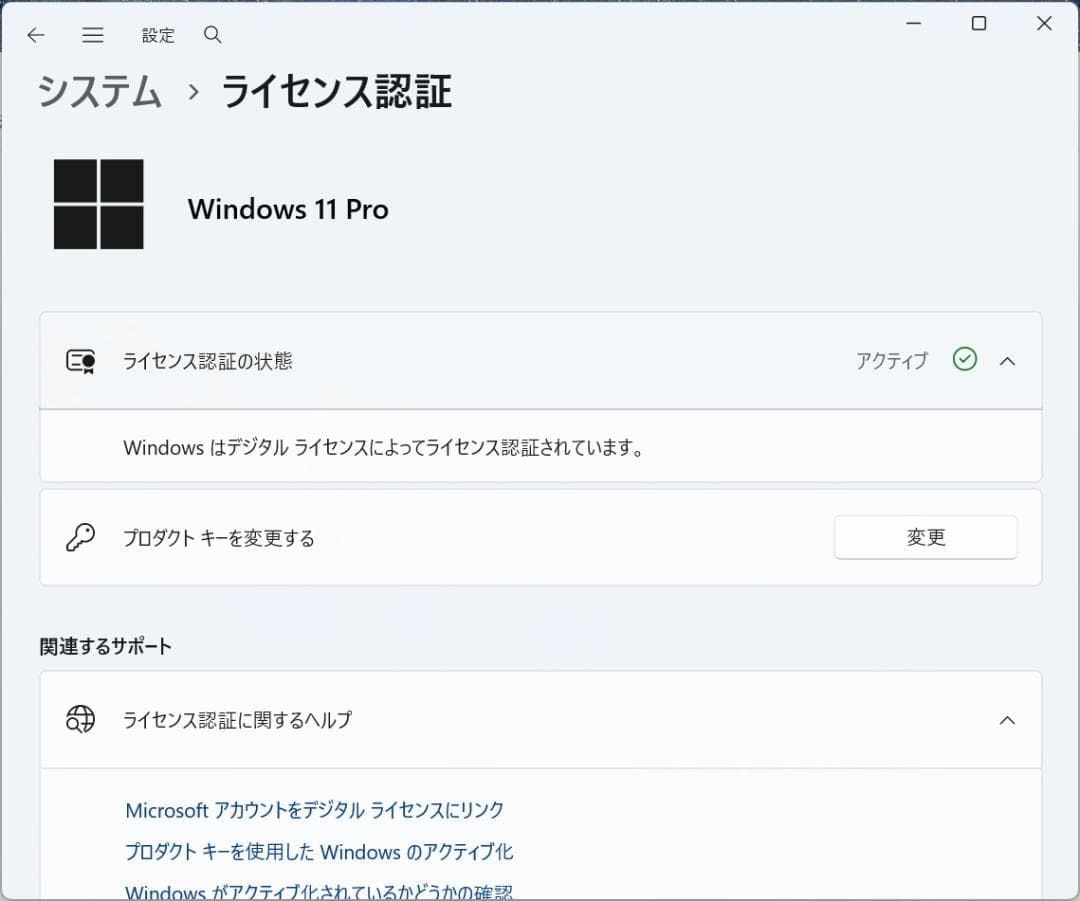
Task: Open the settings search
Action: tap(212, 35)
